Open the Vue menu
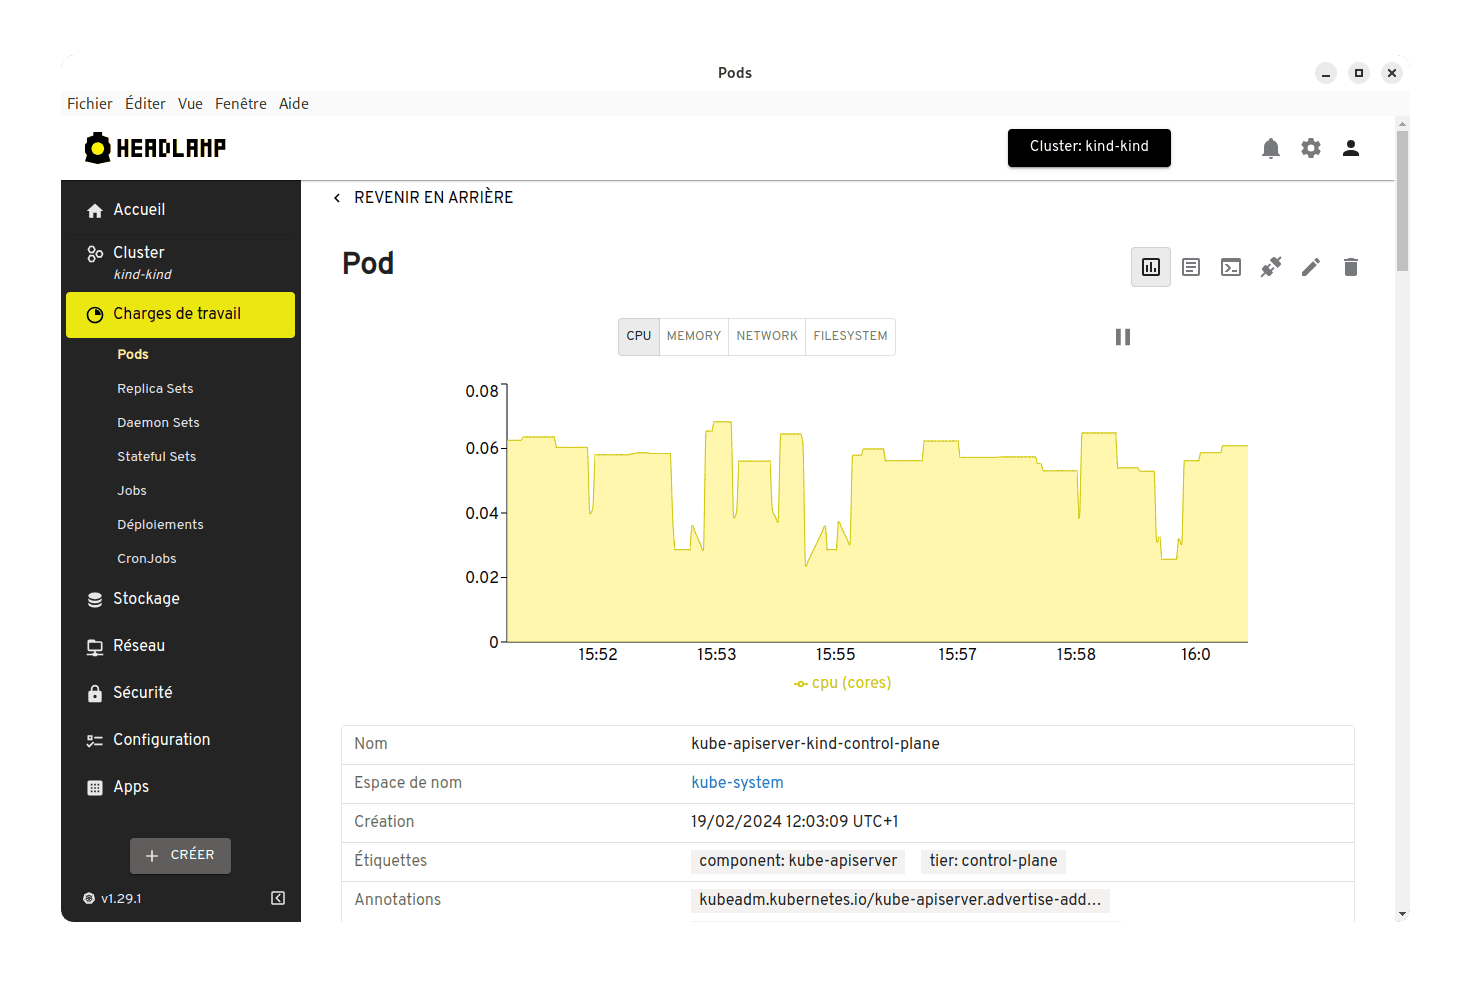 (190, 104)
